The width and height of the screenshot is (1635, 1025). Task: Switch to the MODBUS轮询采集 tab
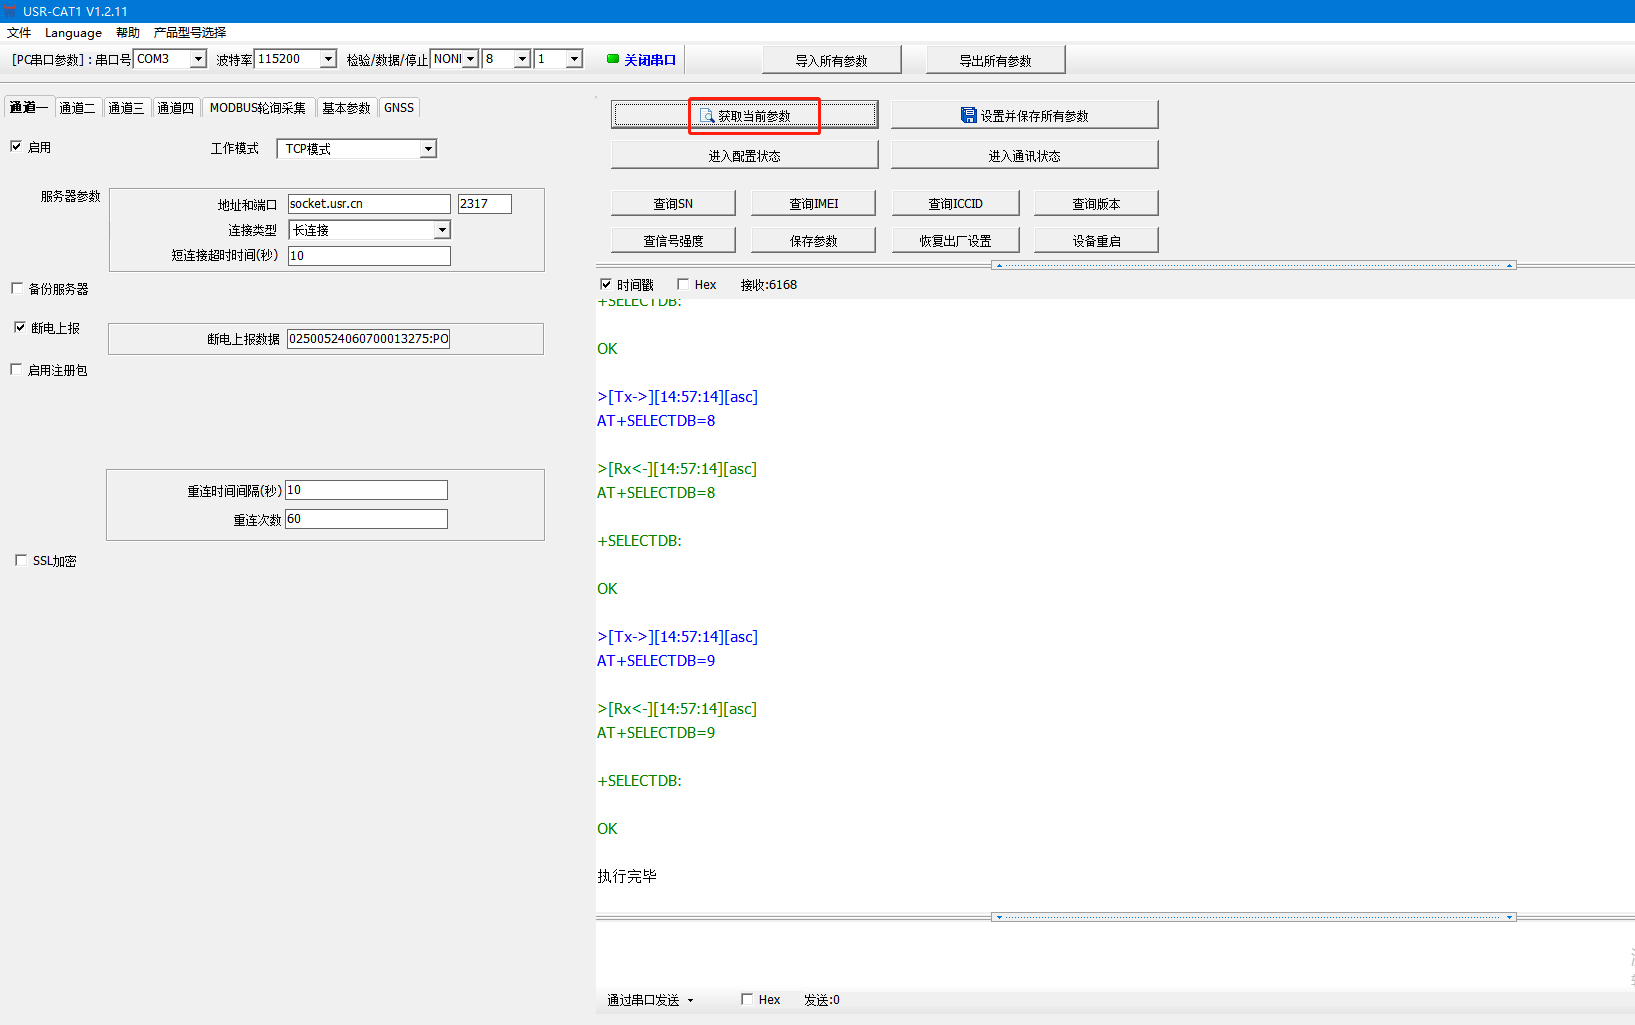coord(258,108)
